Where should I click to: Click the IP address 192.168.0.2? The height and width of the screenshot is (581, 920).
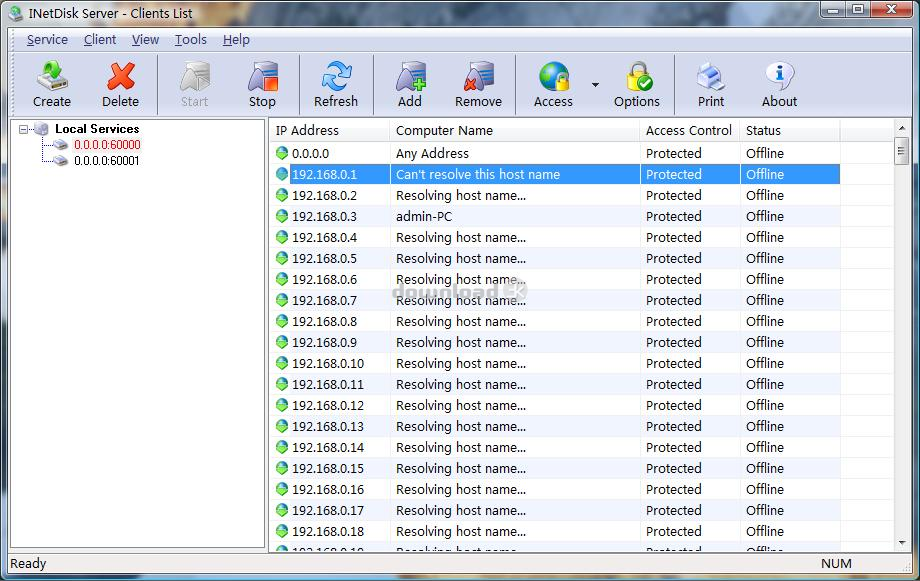[324, 195]
